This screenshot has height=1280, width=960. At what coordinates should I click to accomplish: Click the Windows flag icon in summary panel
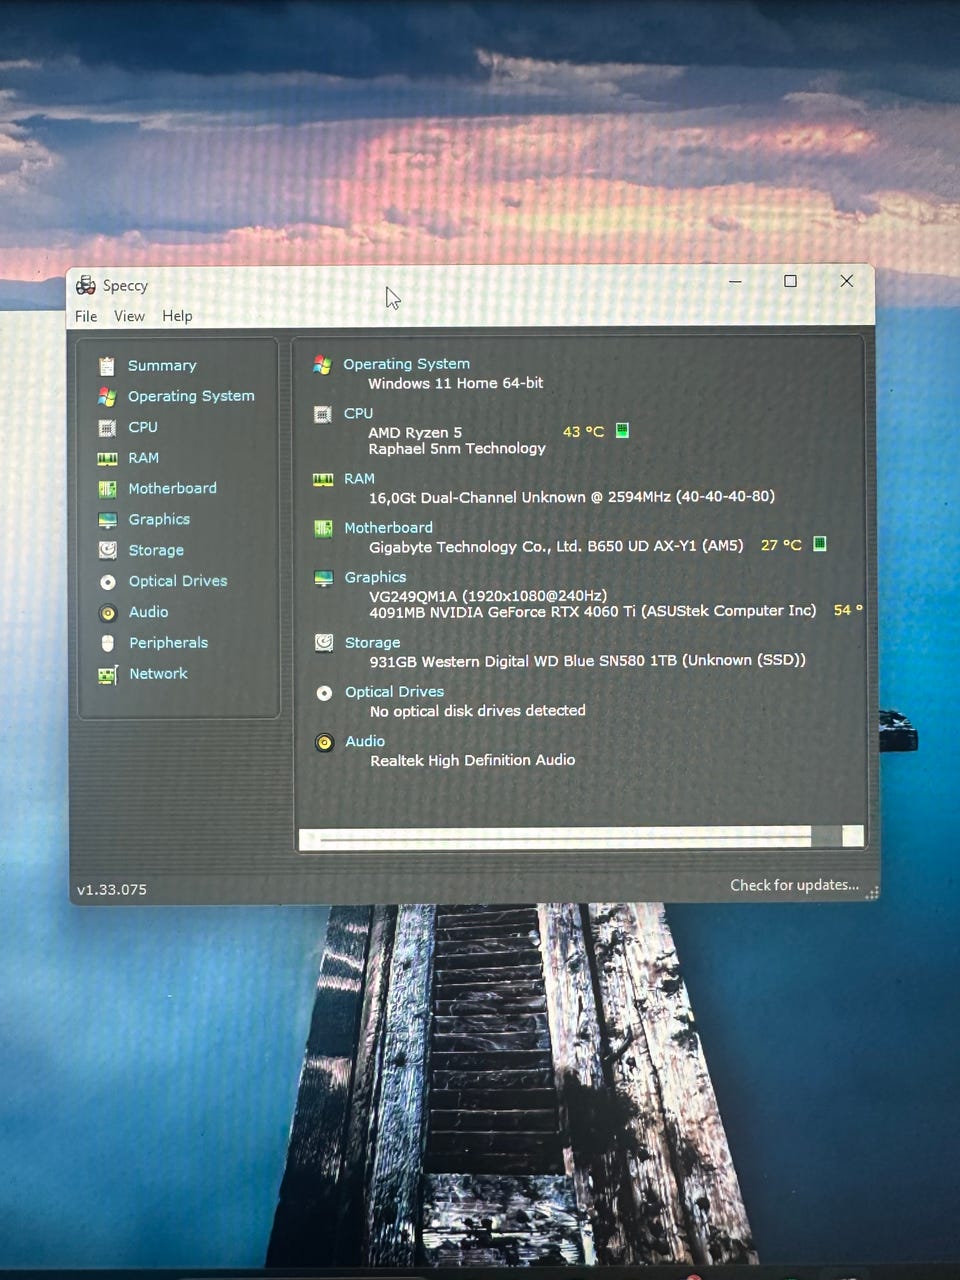(x=322, y=365)
